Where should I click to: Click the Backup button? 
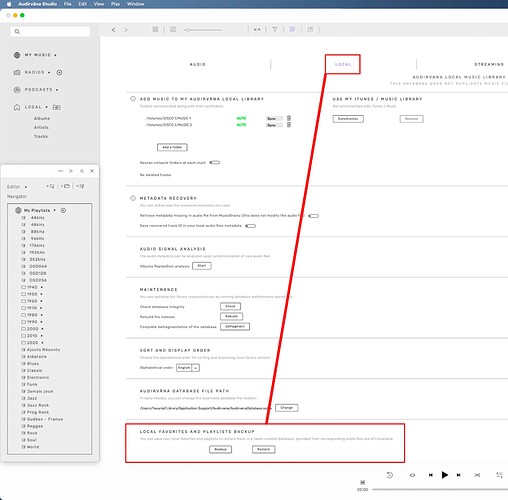point(220,449)
